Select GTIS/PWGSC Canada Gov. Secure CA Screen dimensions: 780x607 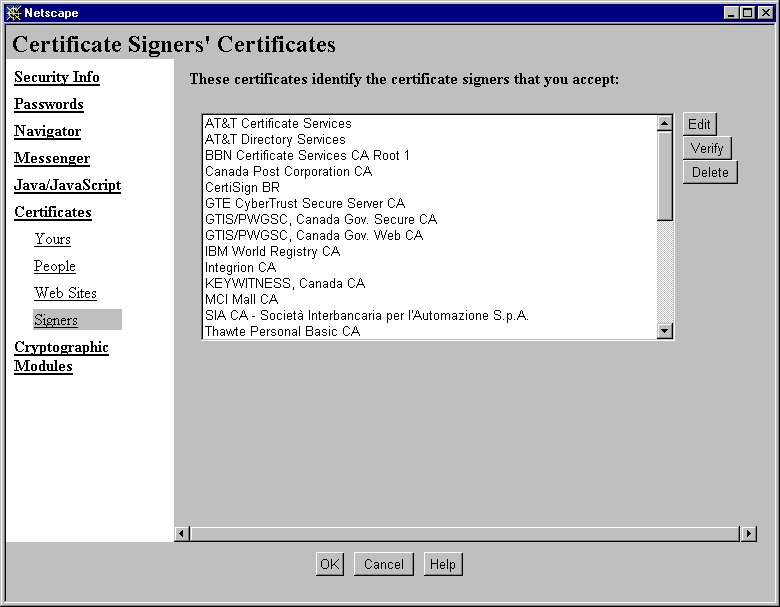pos(430,219)
